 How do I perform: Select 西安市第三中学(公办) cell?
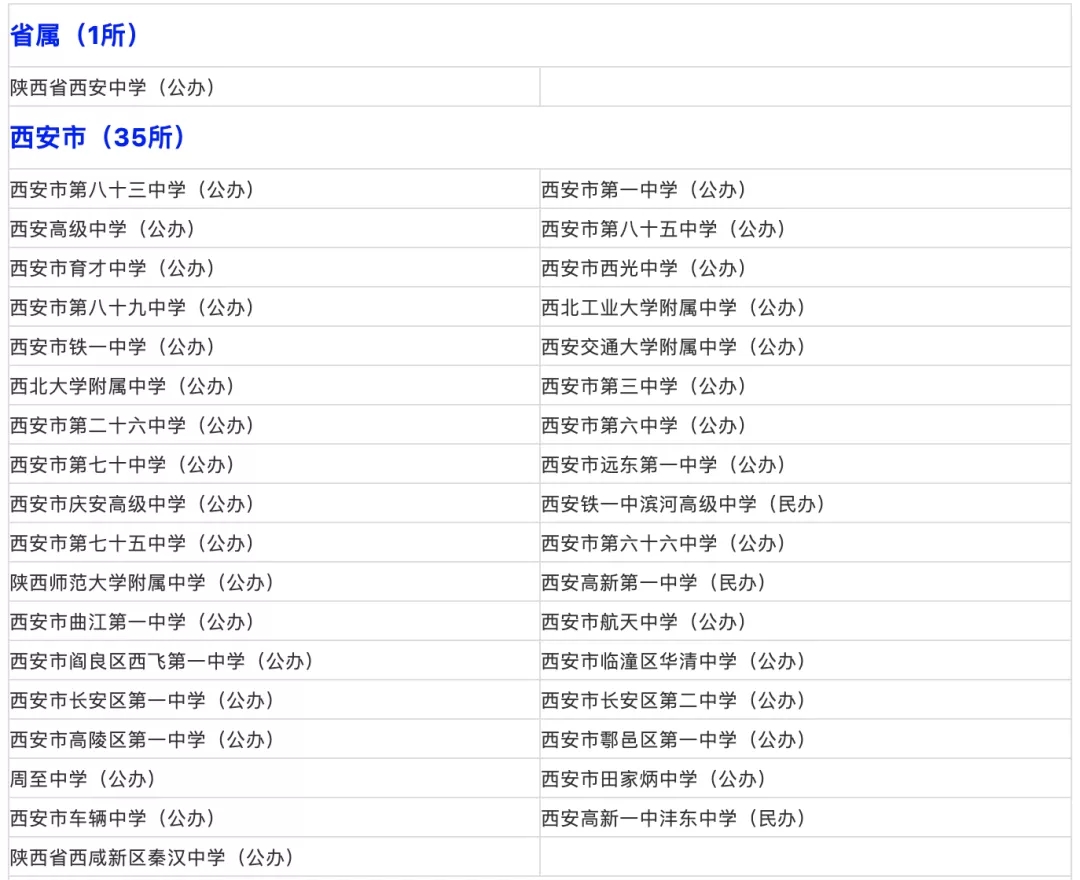pyautogui.click(x=805, y=385)
